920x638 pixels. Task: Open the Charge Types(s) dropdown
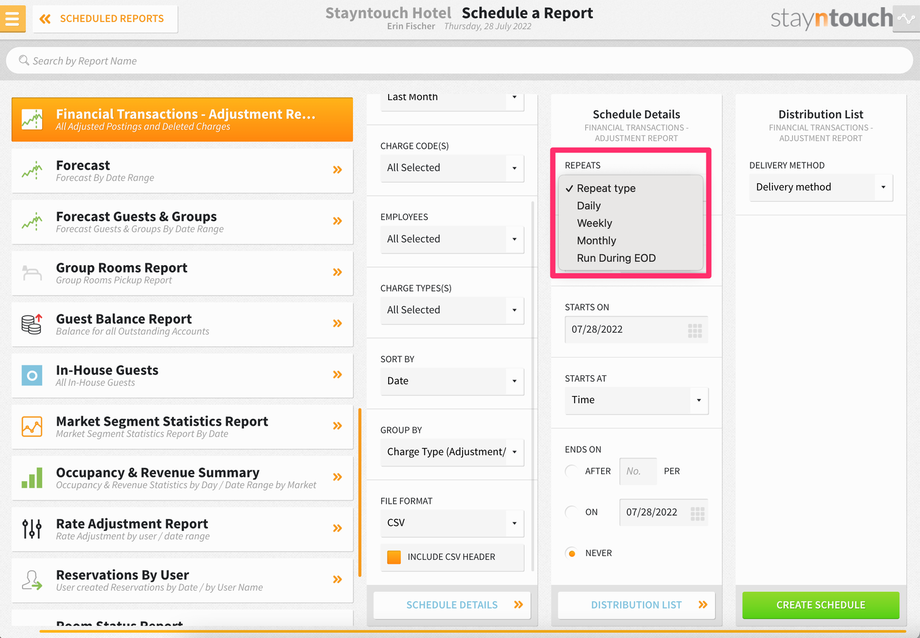tap(452, 310)
